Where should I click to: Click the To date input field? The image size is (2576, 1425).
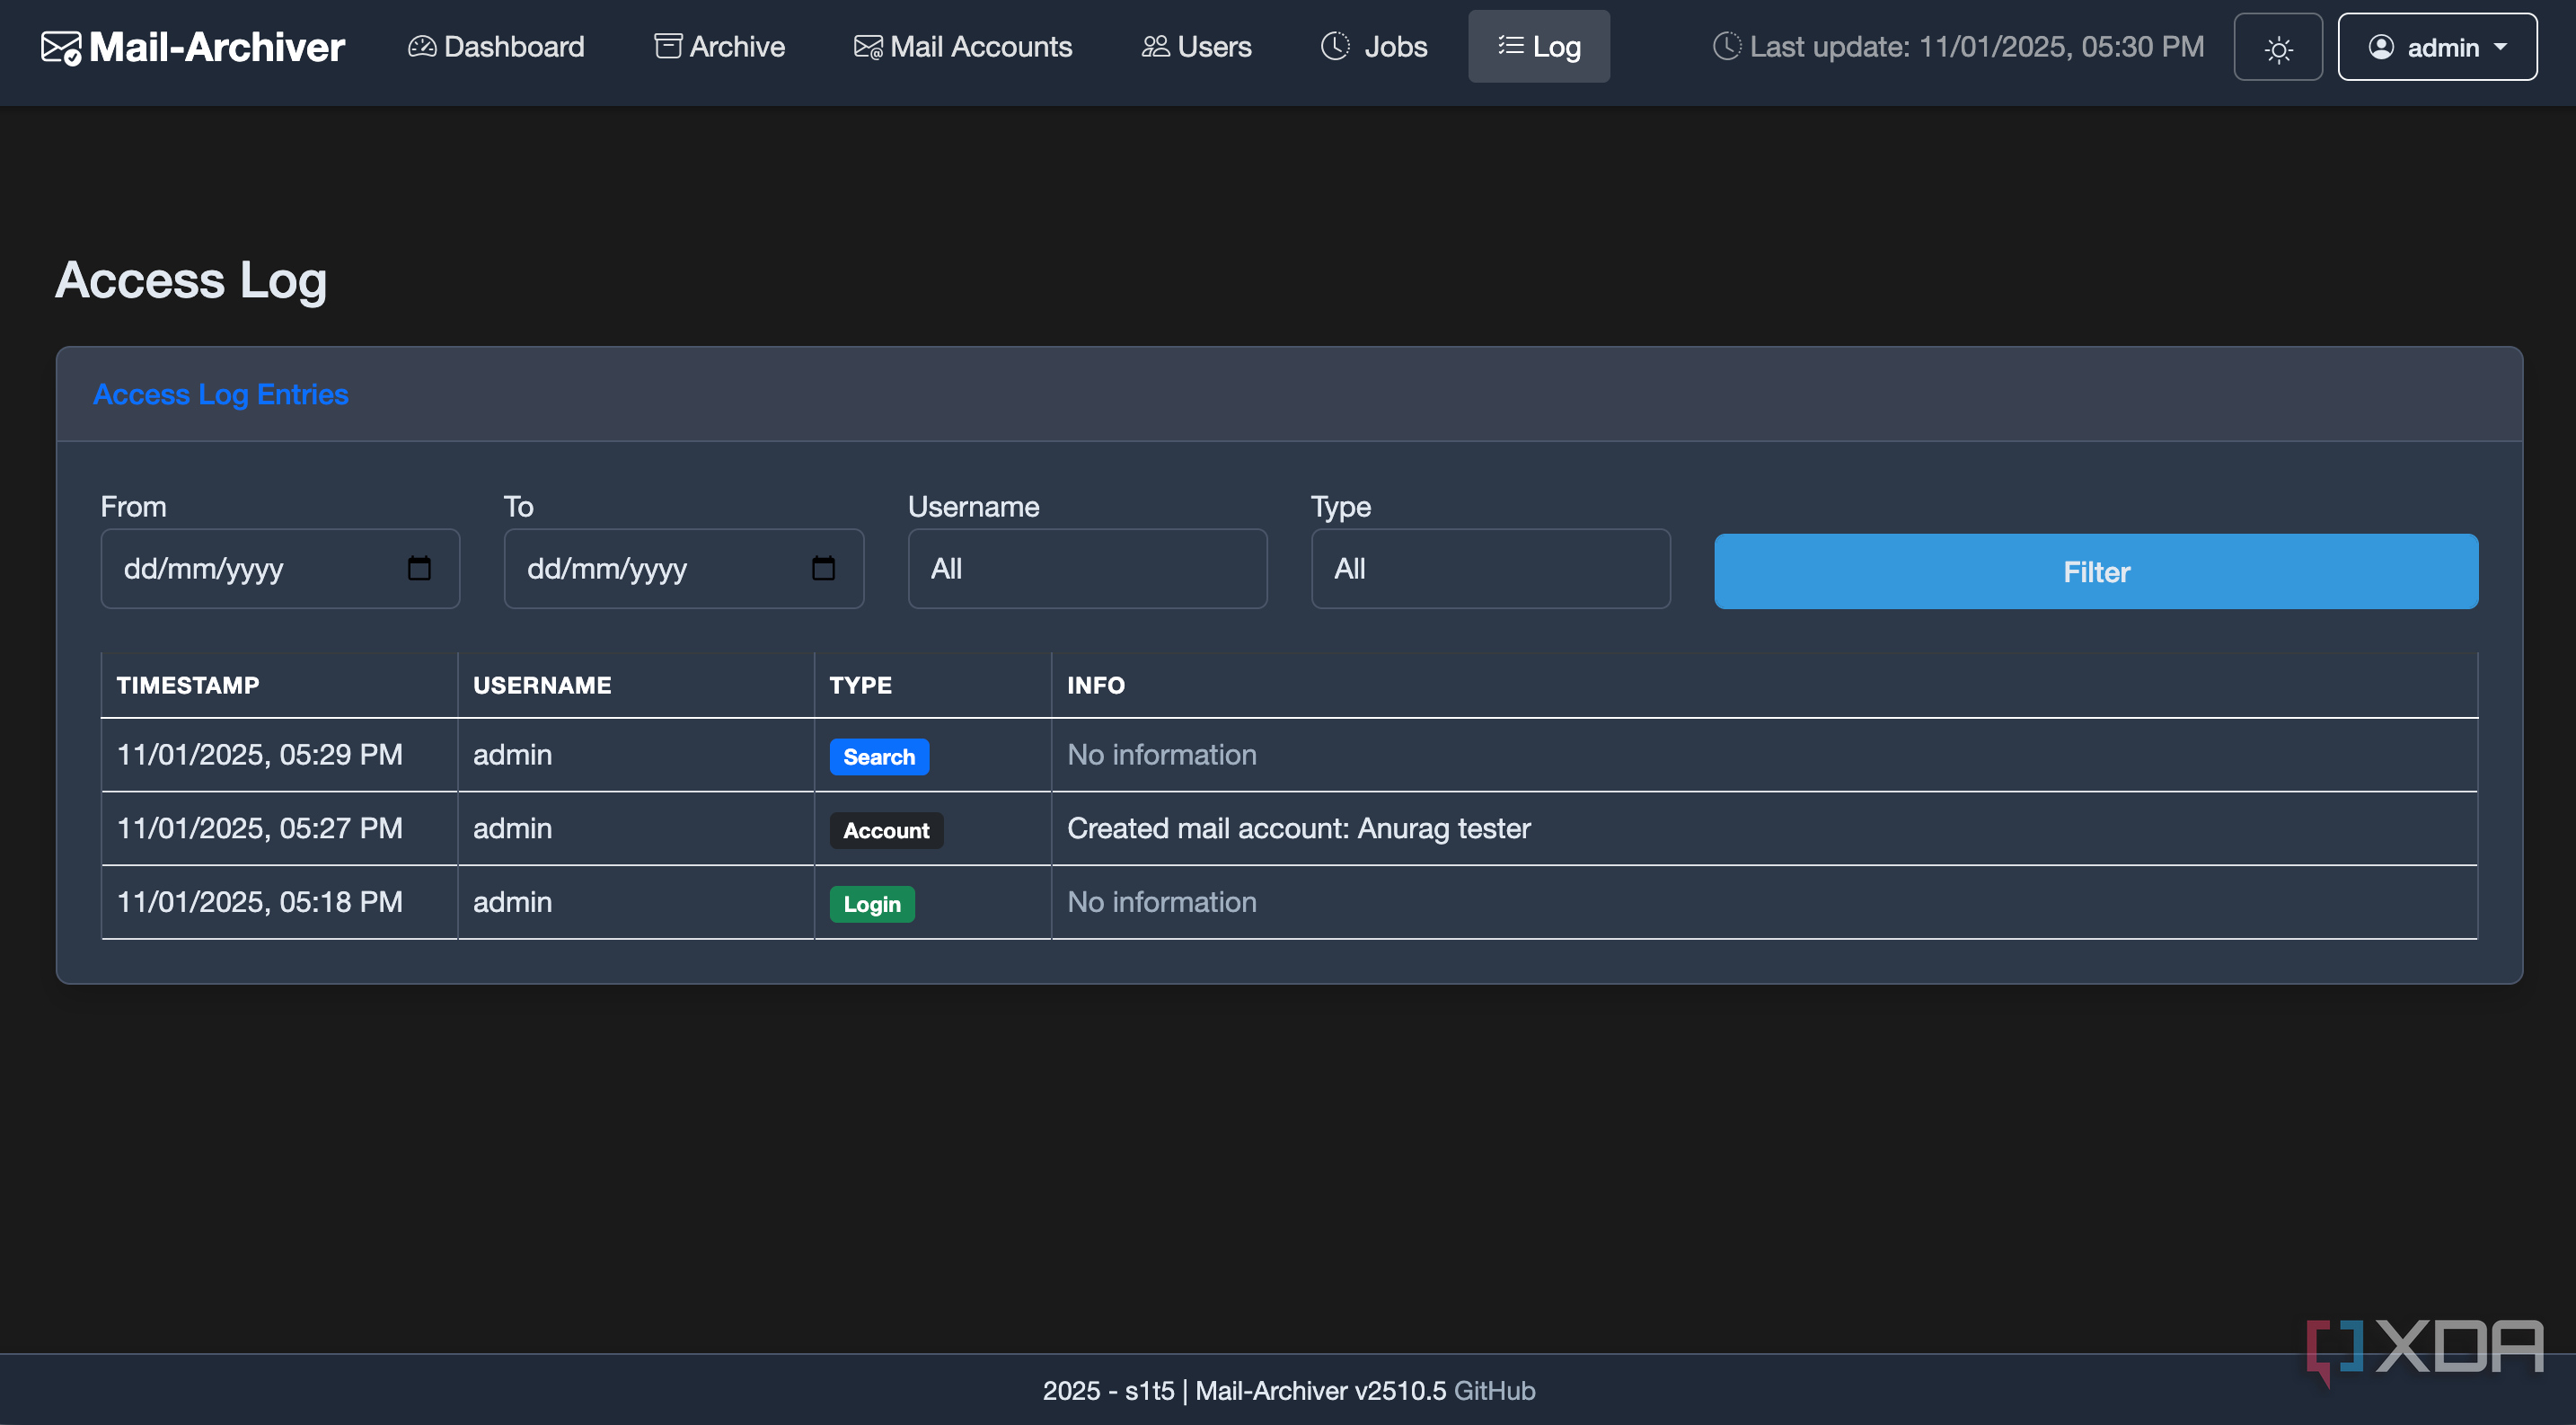click(x=684, y=568)
